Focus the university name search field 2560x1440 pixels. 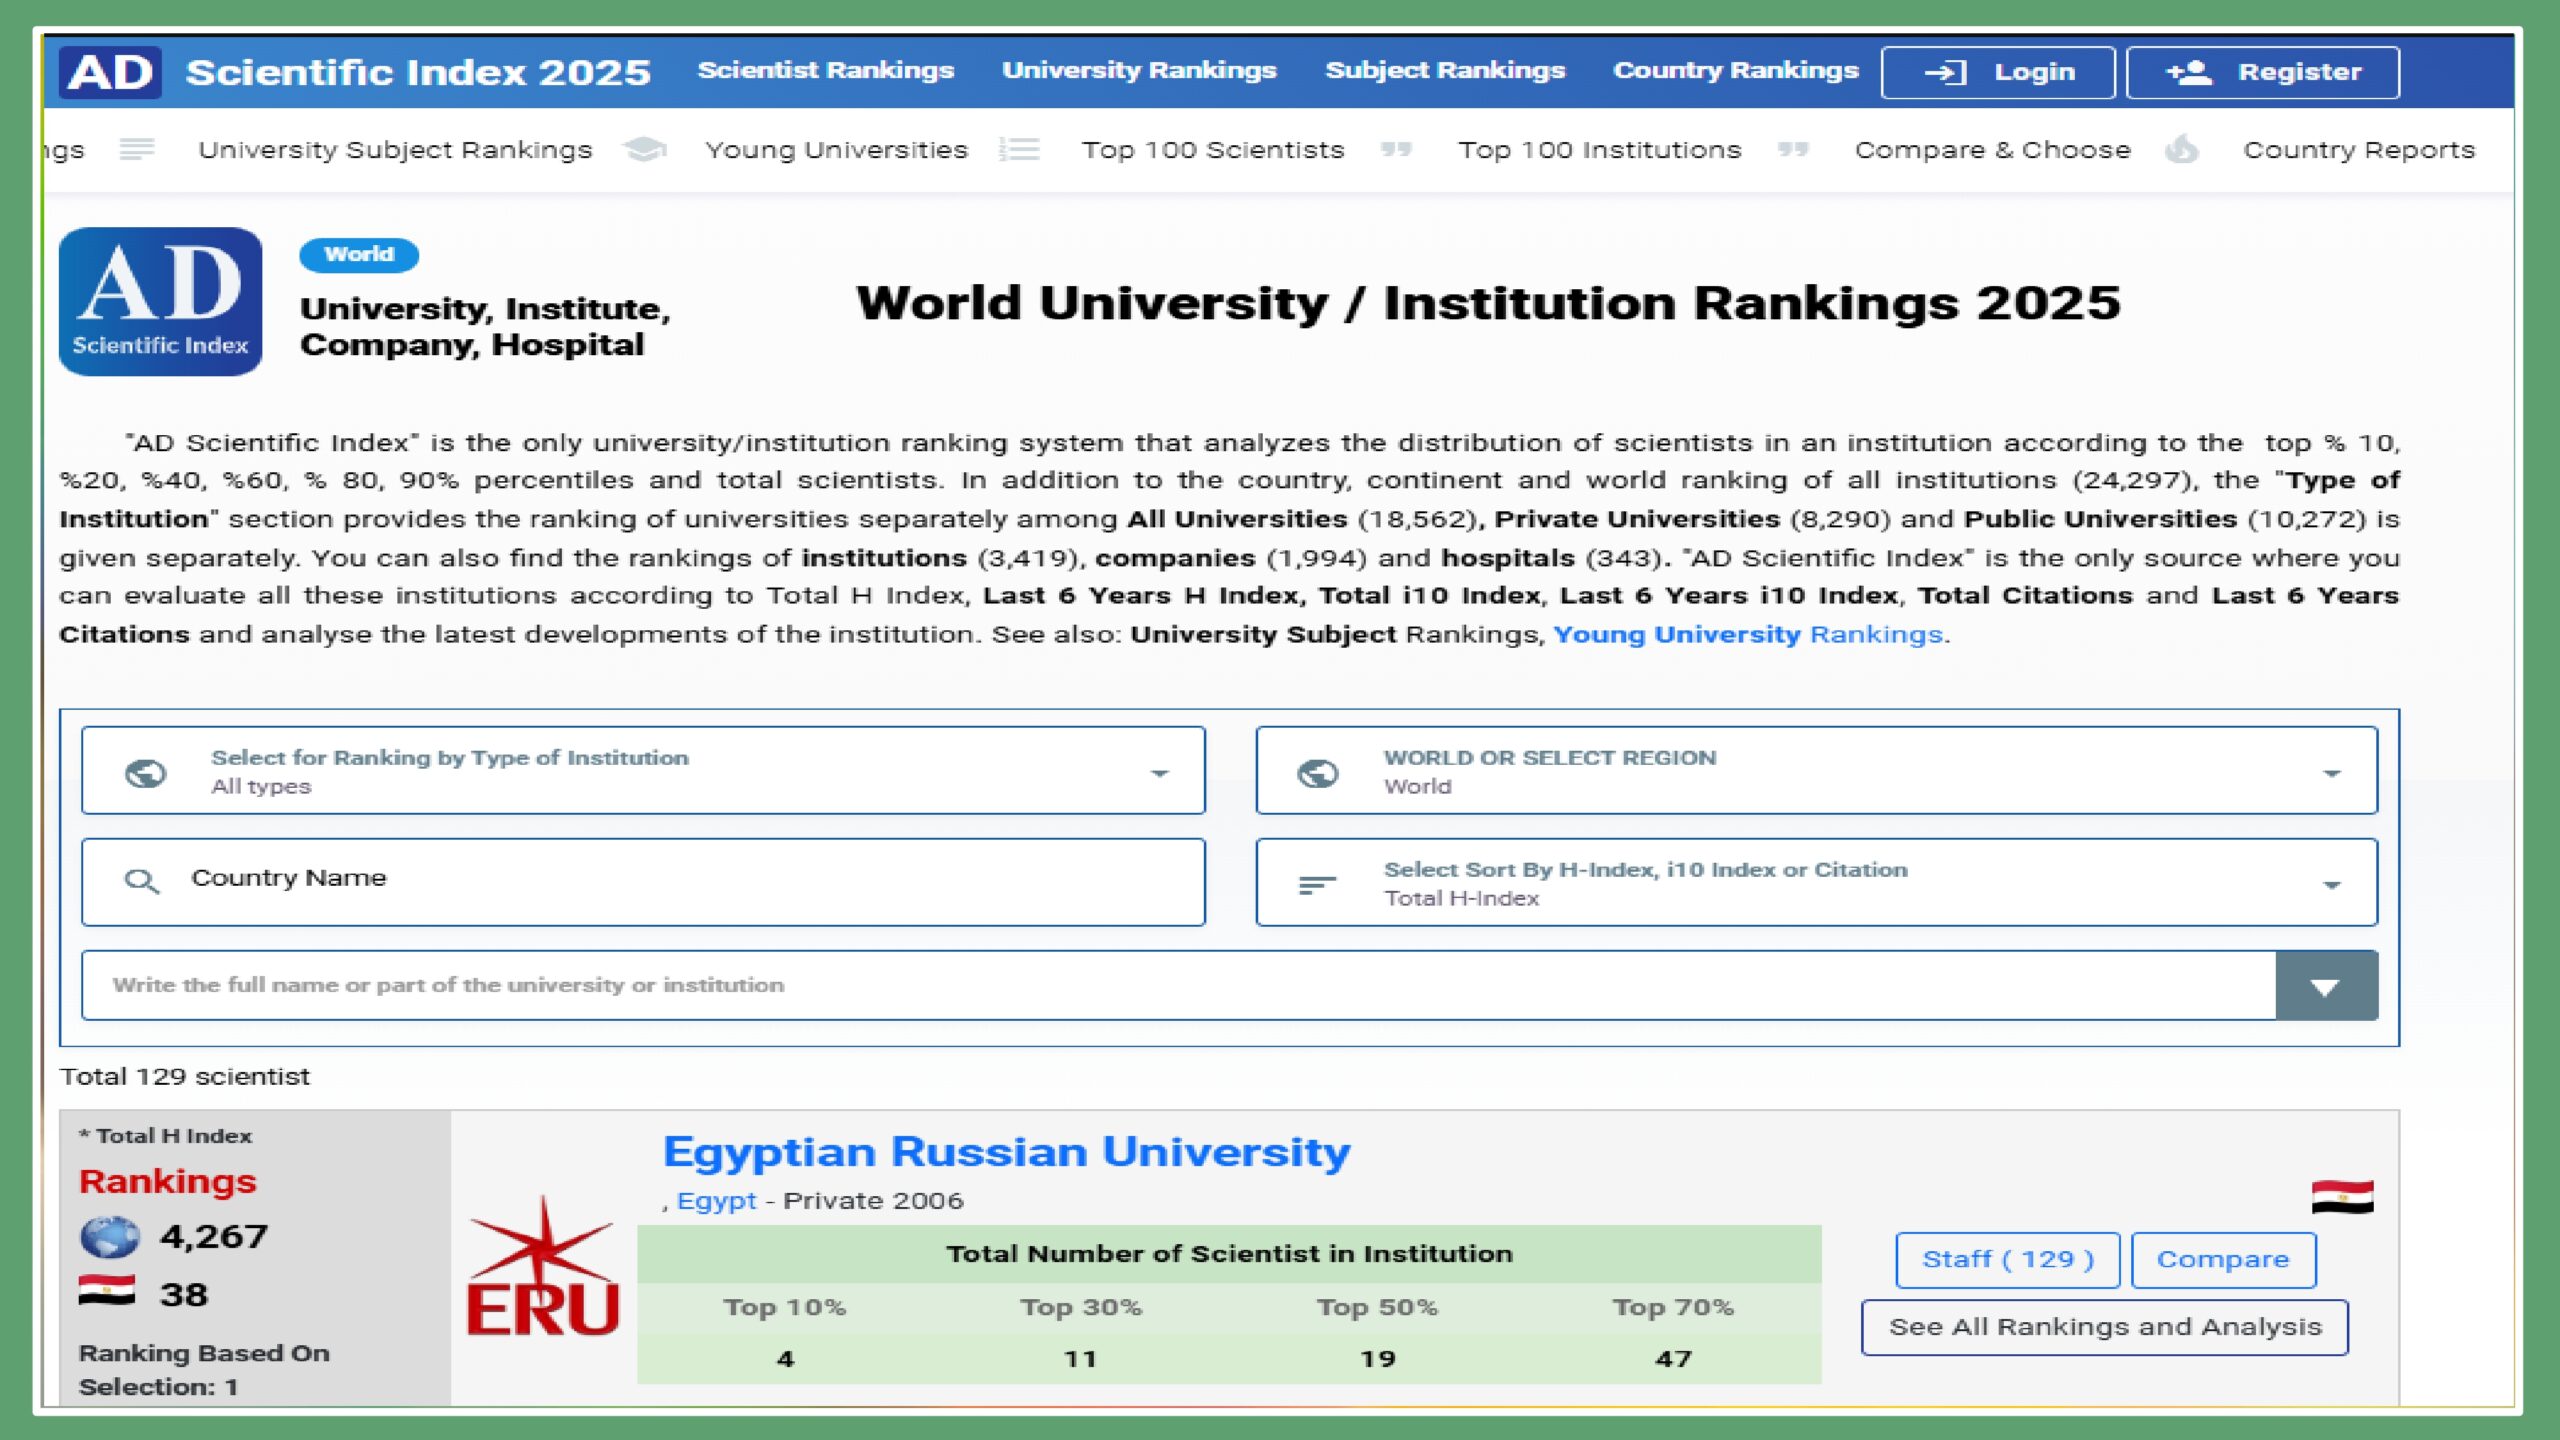1179,985
